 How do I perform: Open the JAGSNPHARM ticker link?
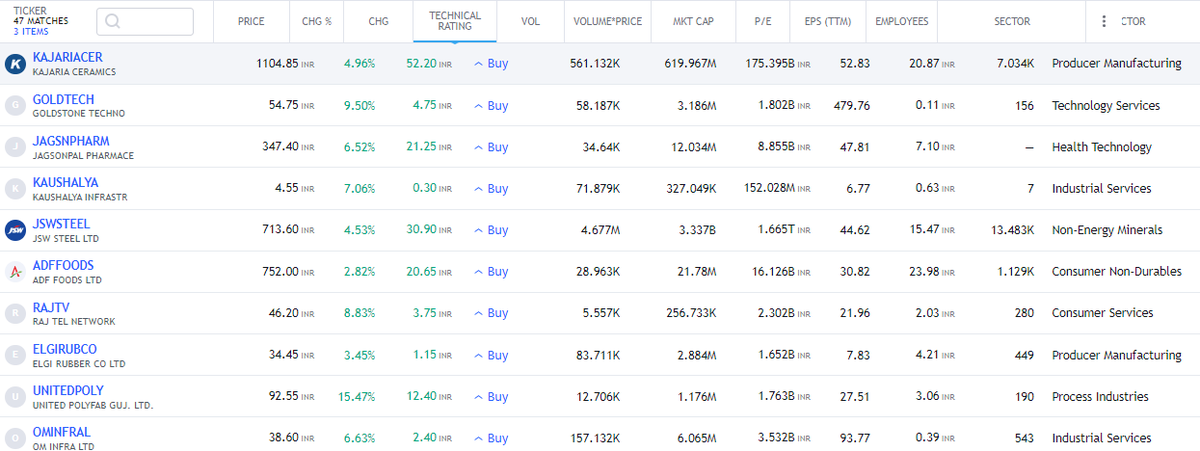(71, 141)
